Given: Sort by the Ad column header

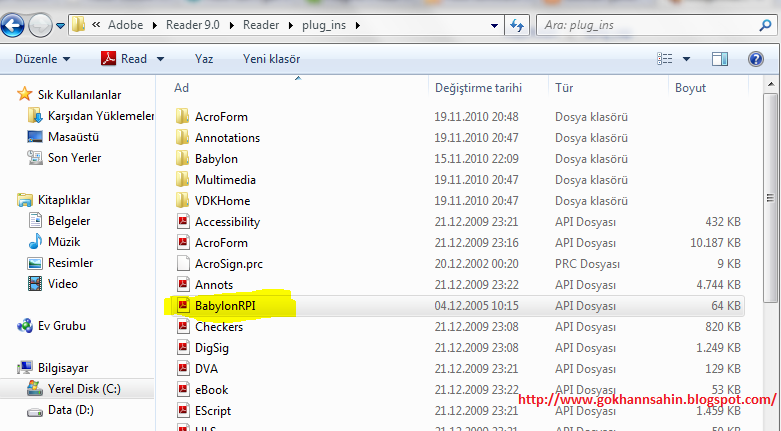Looking at the screenshot, I should [181, 88].
